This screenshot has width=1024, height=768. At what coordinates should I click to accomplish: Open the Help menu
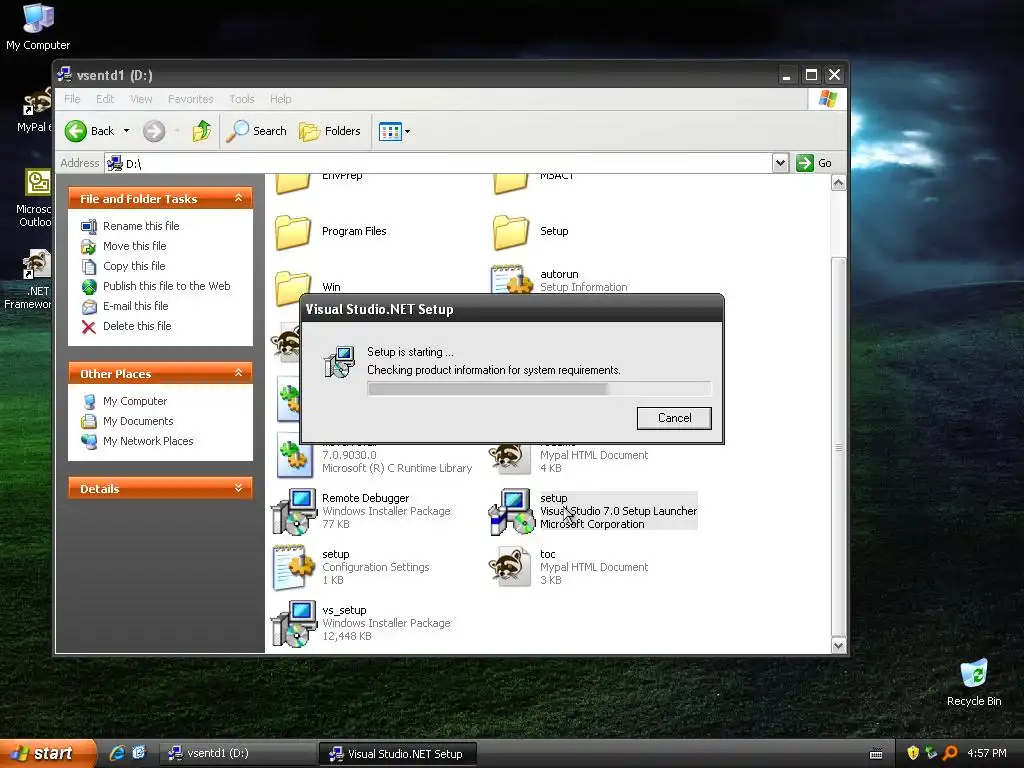281,99
